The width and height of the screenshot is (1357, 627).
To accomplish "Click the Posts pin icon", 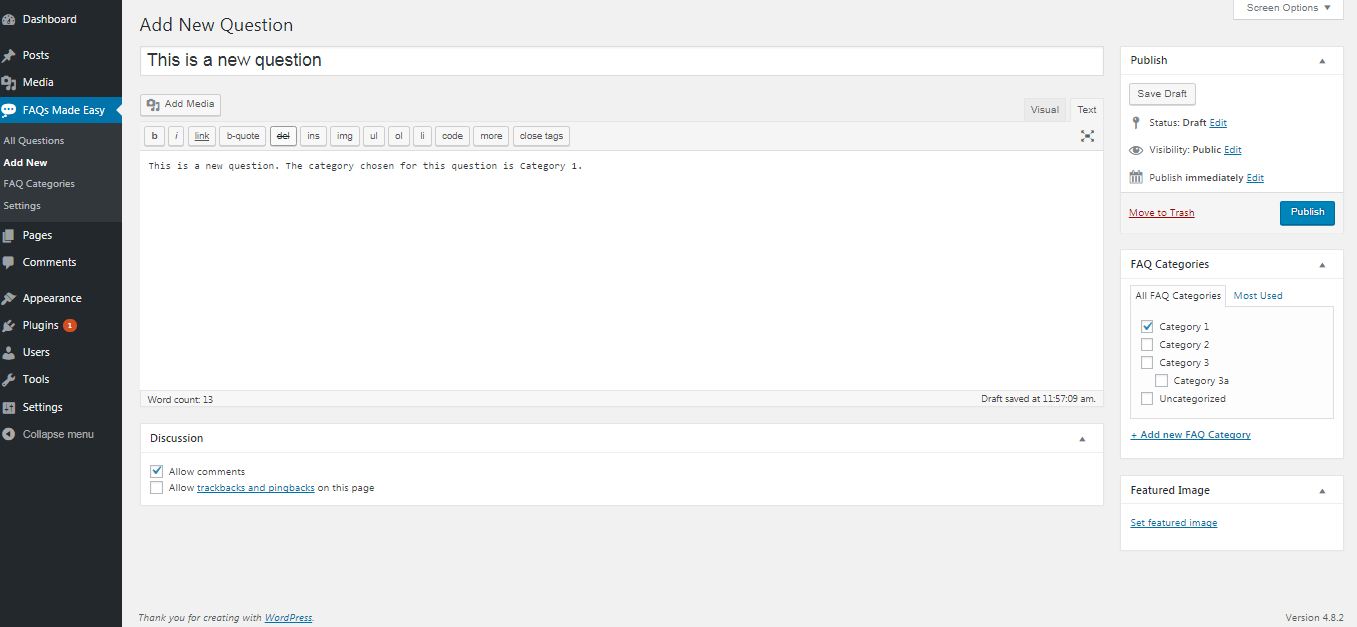I will (x=9, y=55).
